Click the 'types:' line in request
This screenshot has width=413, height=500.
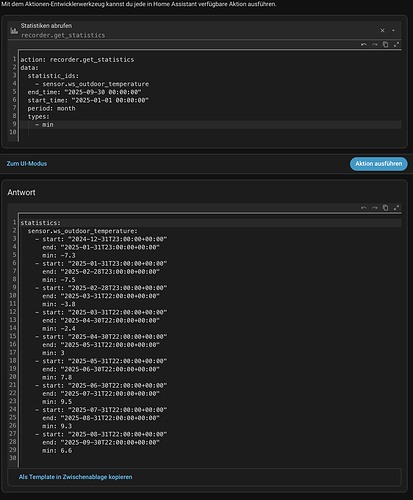[x=38, y=116]
